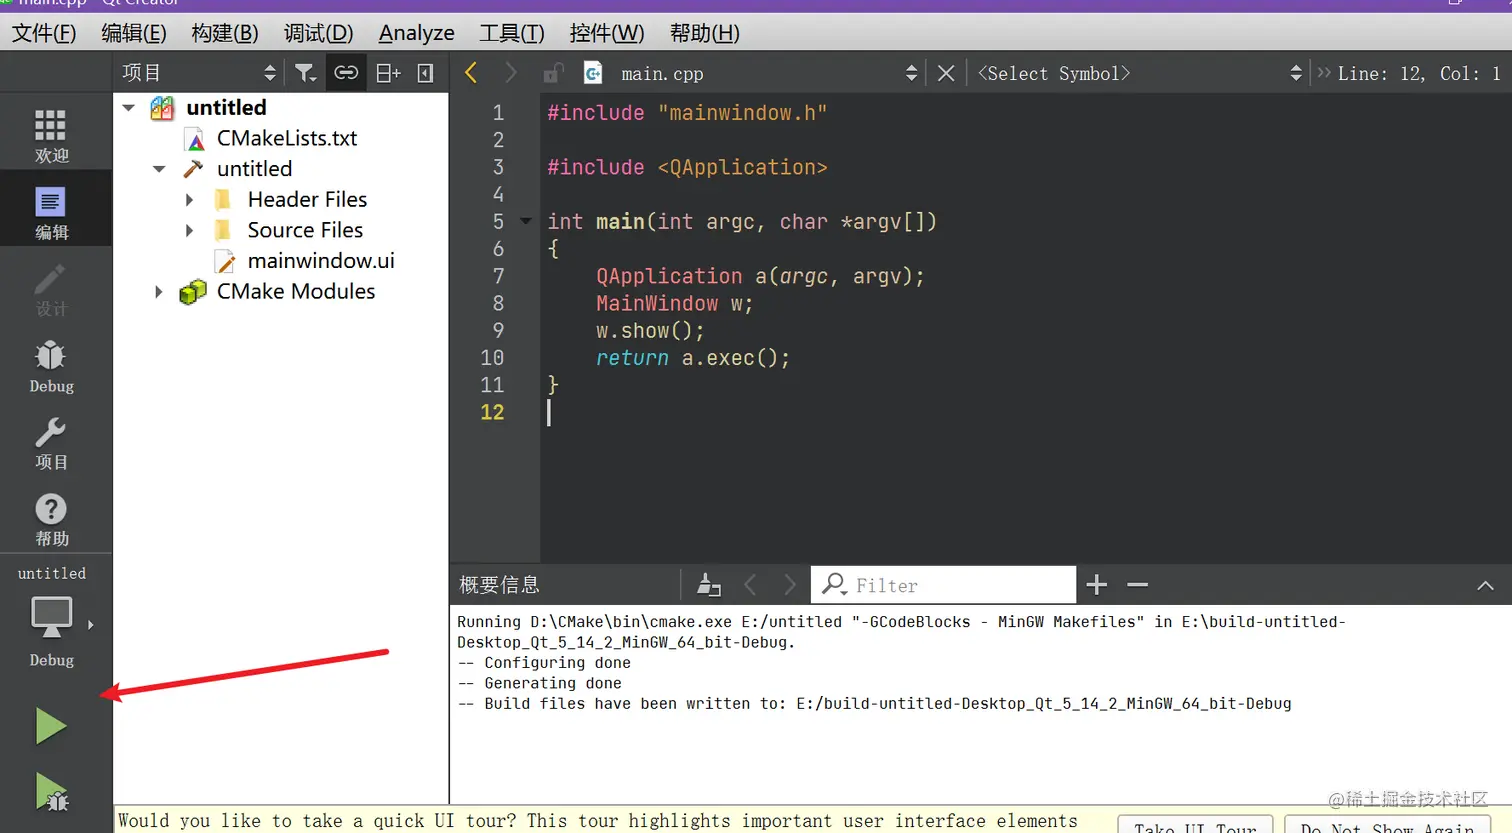Open the project tree filter icon
1512x833 pixels.
click(305, 73)
